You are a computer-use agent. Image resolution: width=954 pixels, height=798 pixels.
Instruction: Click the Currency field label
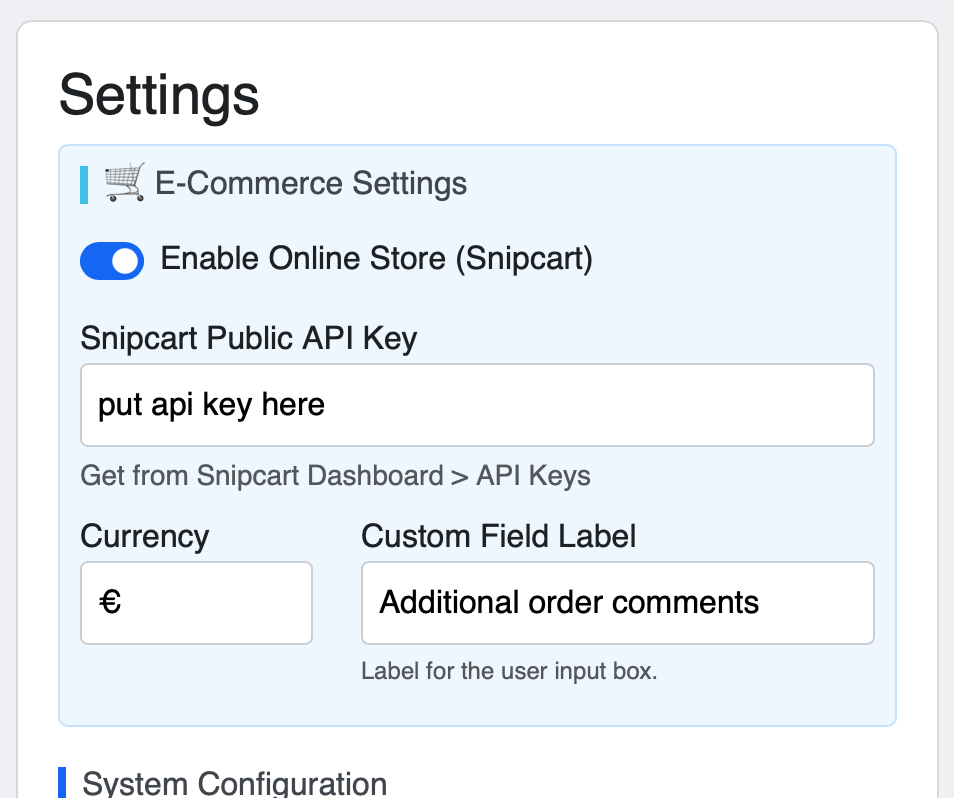pyautogui.click(x=144, y=536)
